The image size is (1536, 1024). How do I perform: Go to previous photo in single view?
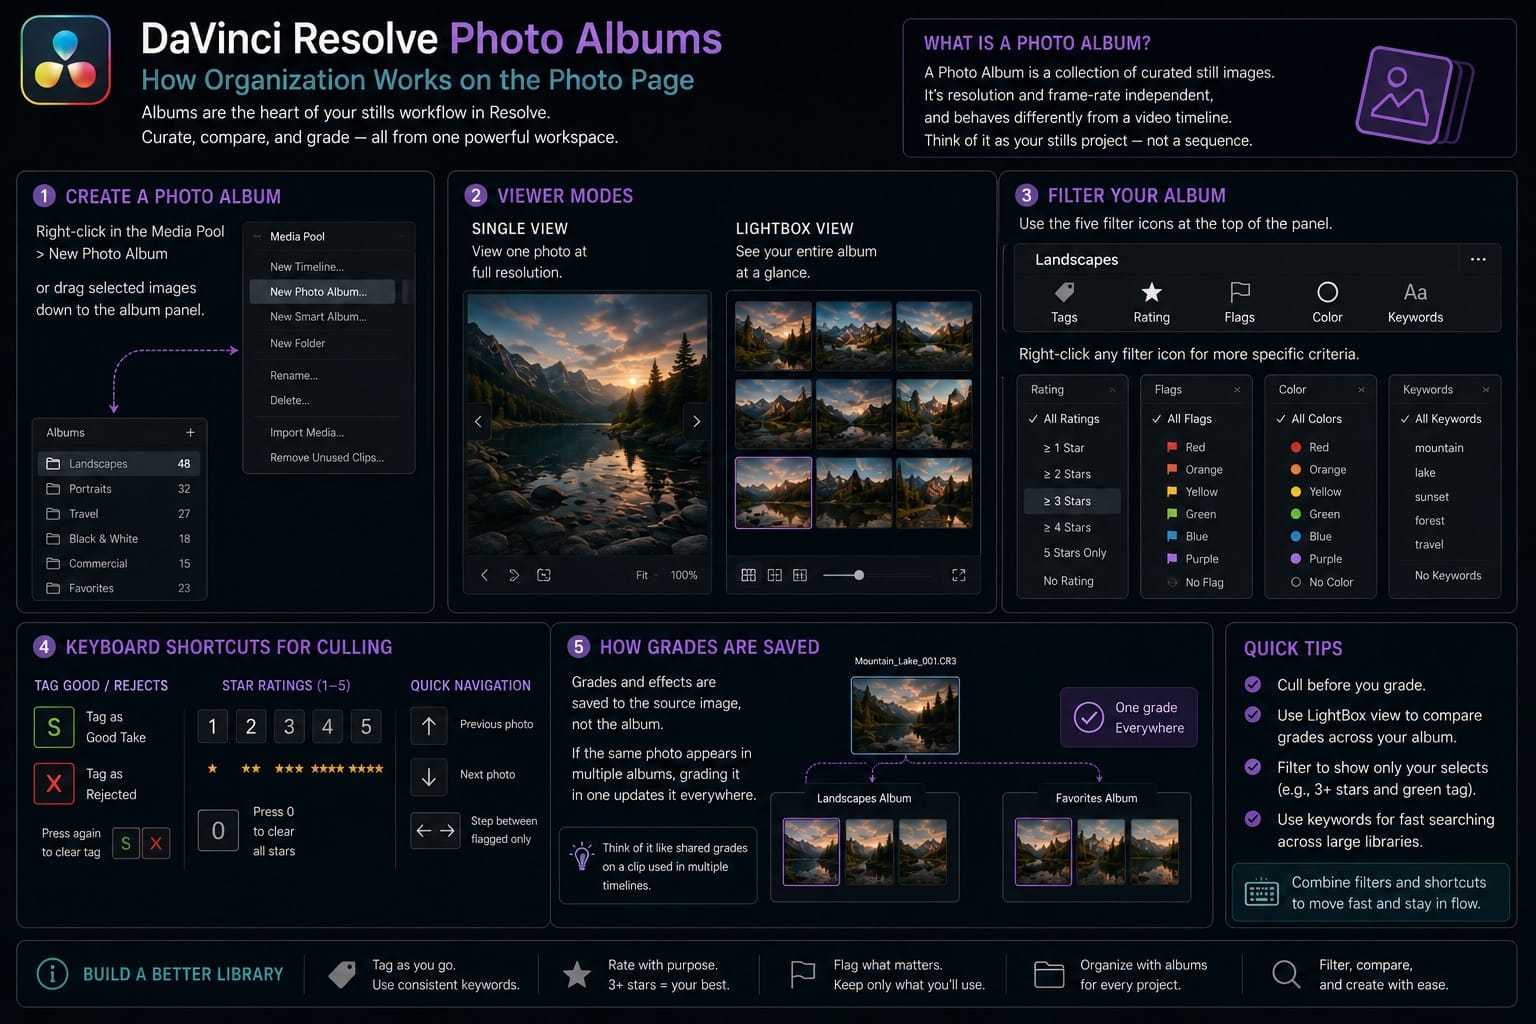click(x=478, y=421)
